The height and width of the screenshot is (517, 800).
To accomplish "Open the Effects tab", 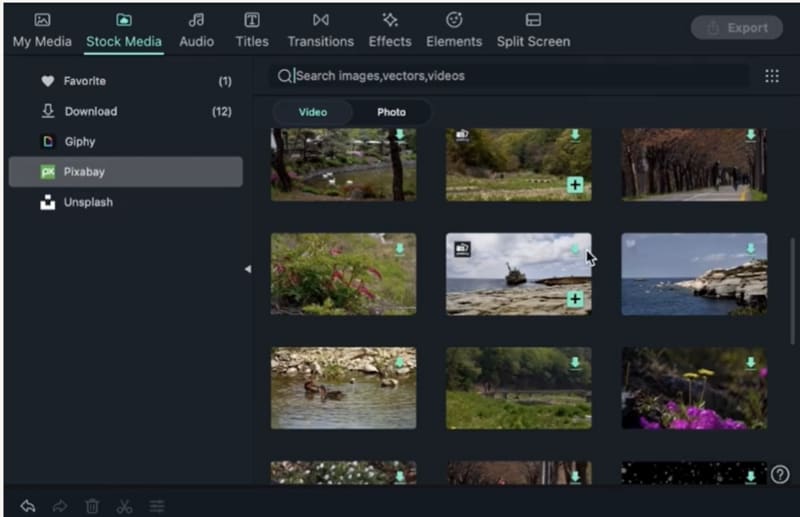I will 390,31.
